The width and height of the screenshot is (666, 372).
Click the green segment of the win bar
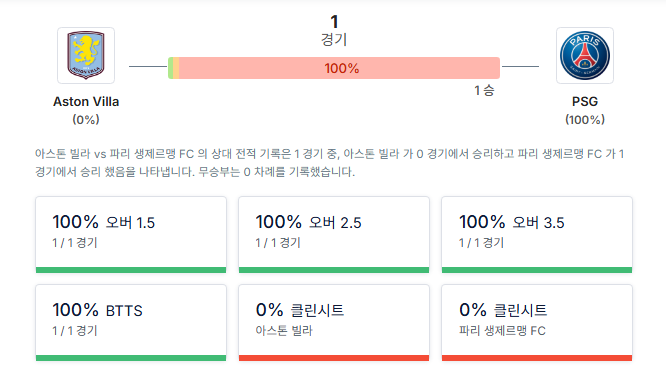(x=171, y=68)
